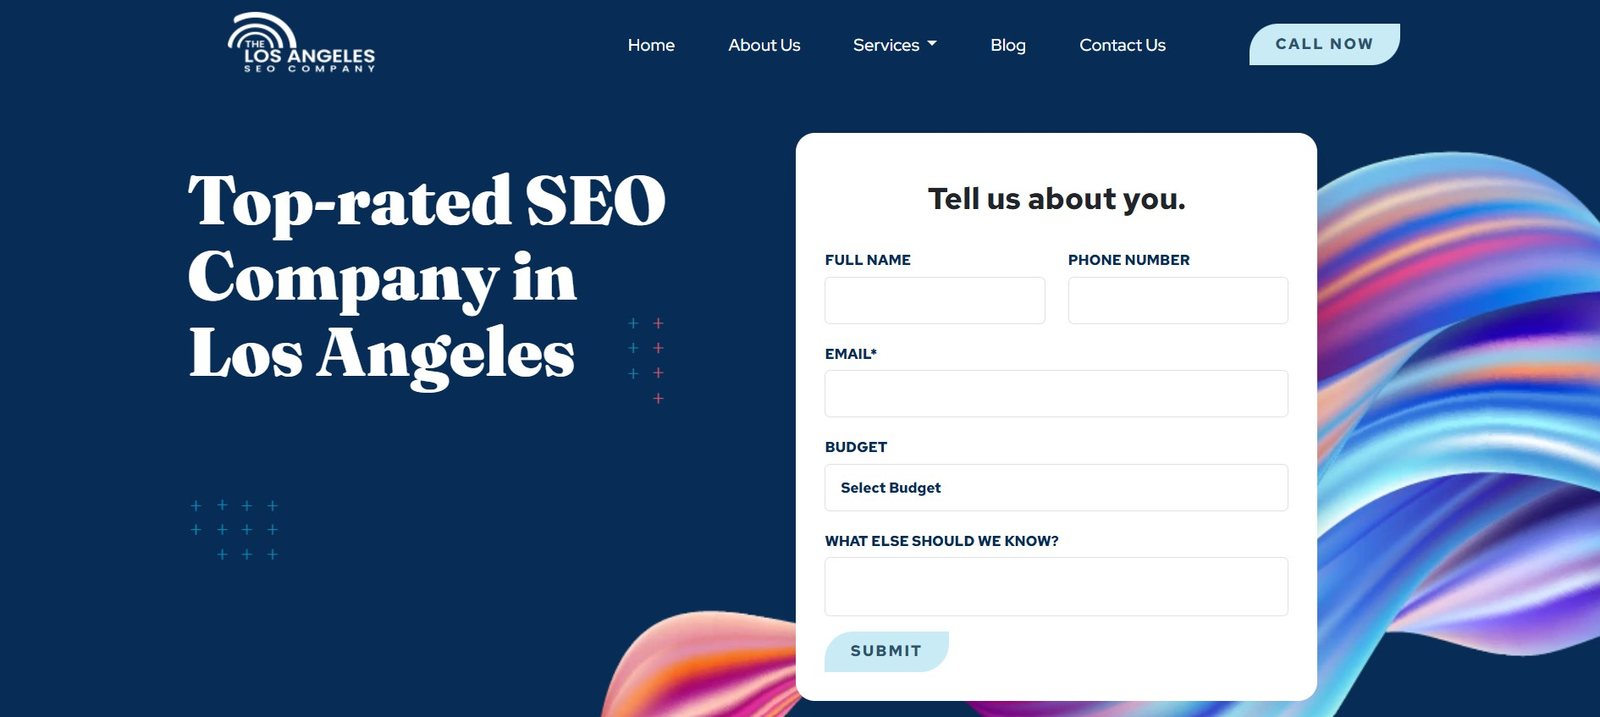Open the Contact Us page
The height and width of the screenshot is (717, 1600).
click(x=1122, y=45)
